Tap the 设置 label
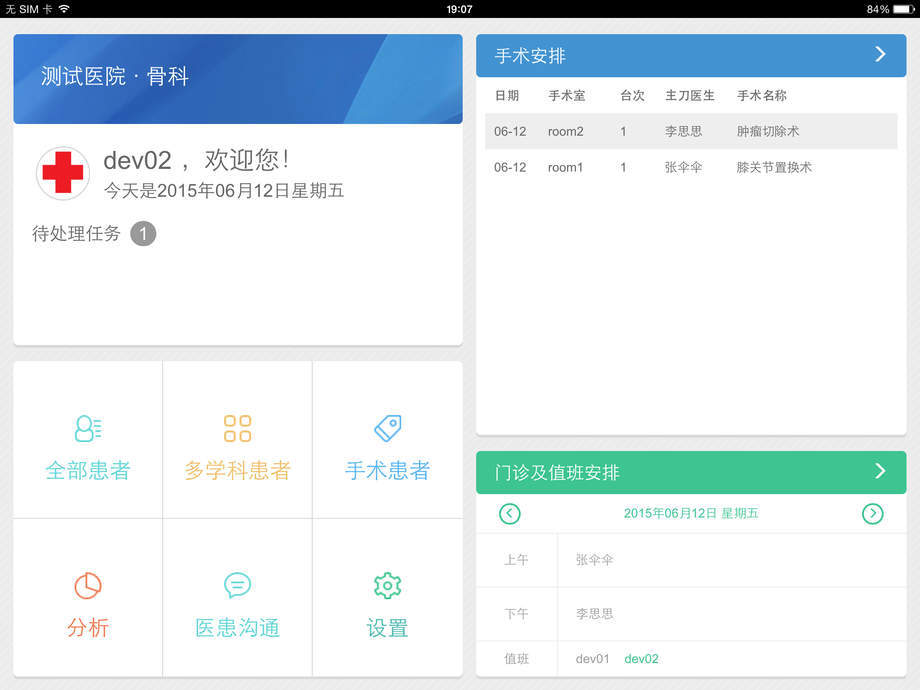Viewport: 920px width, 690px height. pyautogui.click(x=388, y=628)
